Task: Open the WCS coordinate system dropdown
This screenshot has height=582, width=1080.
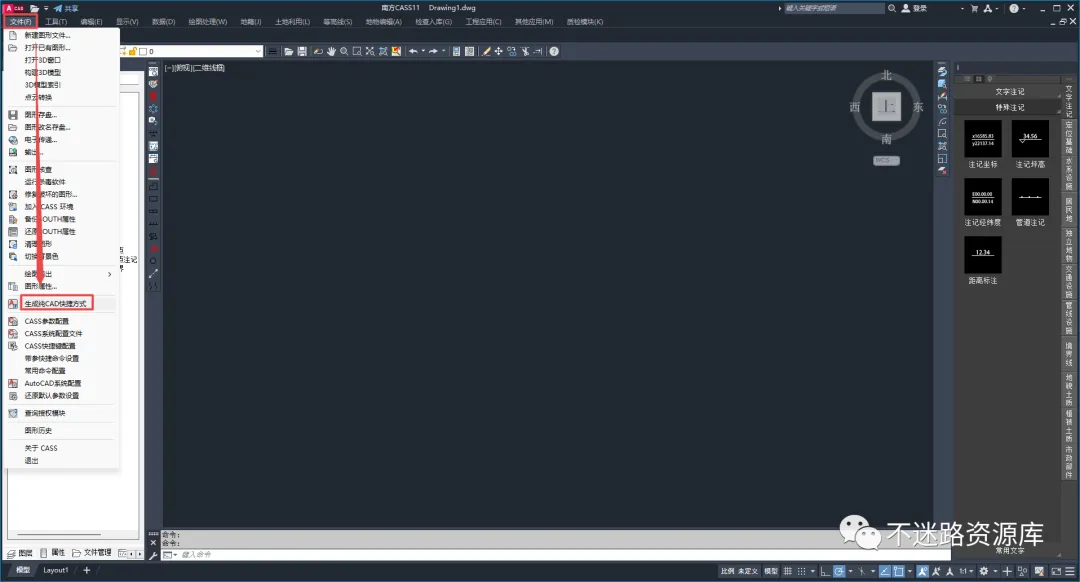Action: click(x=886, y=160)
